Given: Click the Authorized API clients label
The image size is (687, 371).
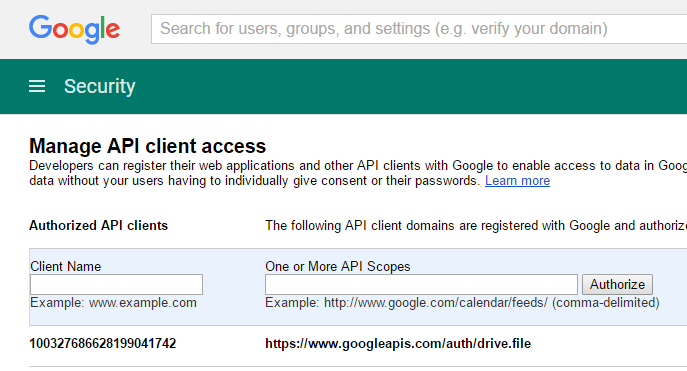Looking at the screenshot, I should 99,226.
